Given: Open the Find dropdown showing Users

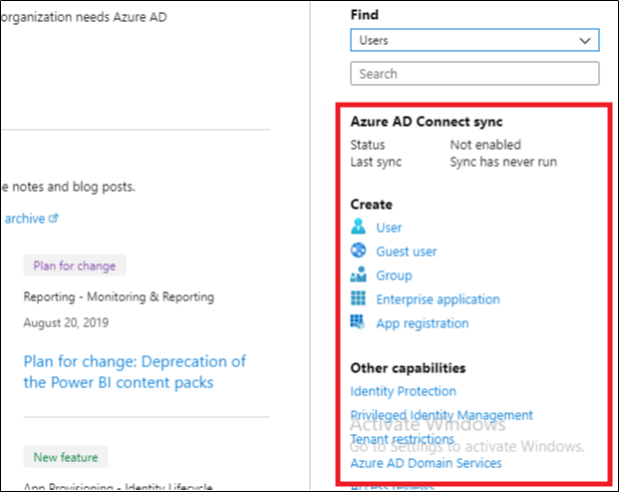Looking at the screenshot, I should point(474,41).
